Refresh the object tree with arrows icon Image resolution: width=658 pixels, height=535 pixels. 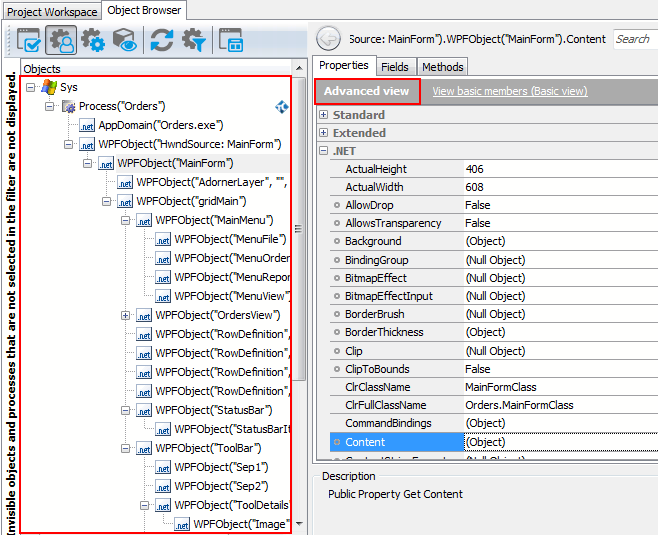(x=162, y=40)
